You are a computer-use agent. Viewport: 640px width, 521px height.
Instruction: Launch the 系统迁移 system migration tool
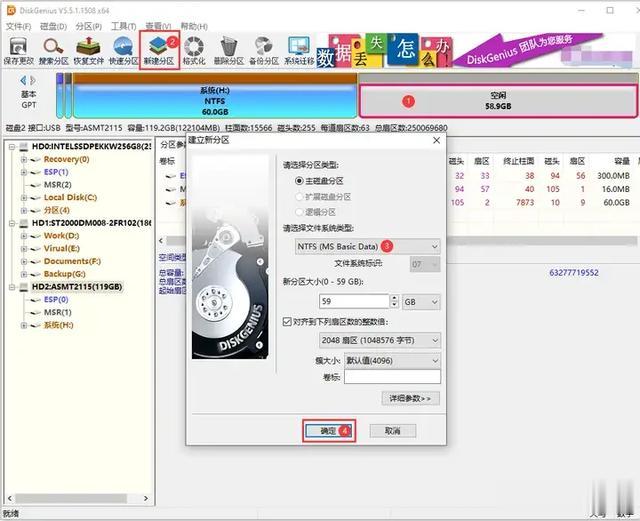click(299, 51)
